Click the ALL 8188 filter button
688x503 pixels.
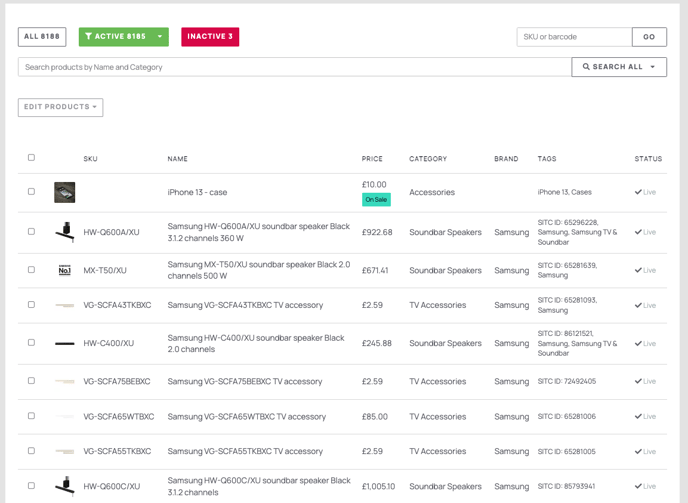pyautogui.click(x=42, y=37)
